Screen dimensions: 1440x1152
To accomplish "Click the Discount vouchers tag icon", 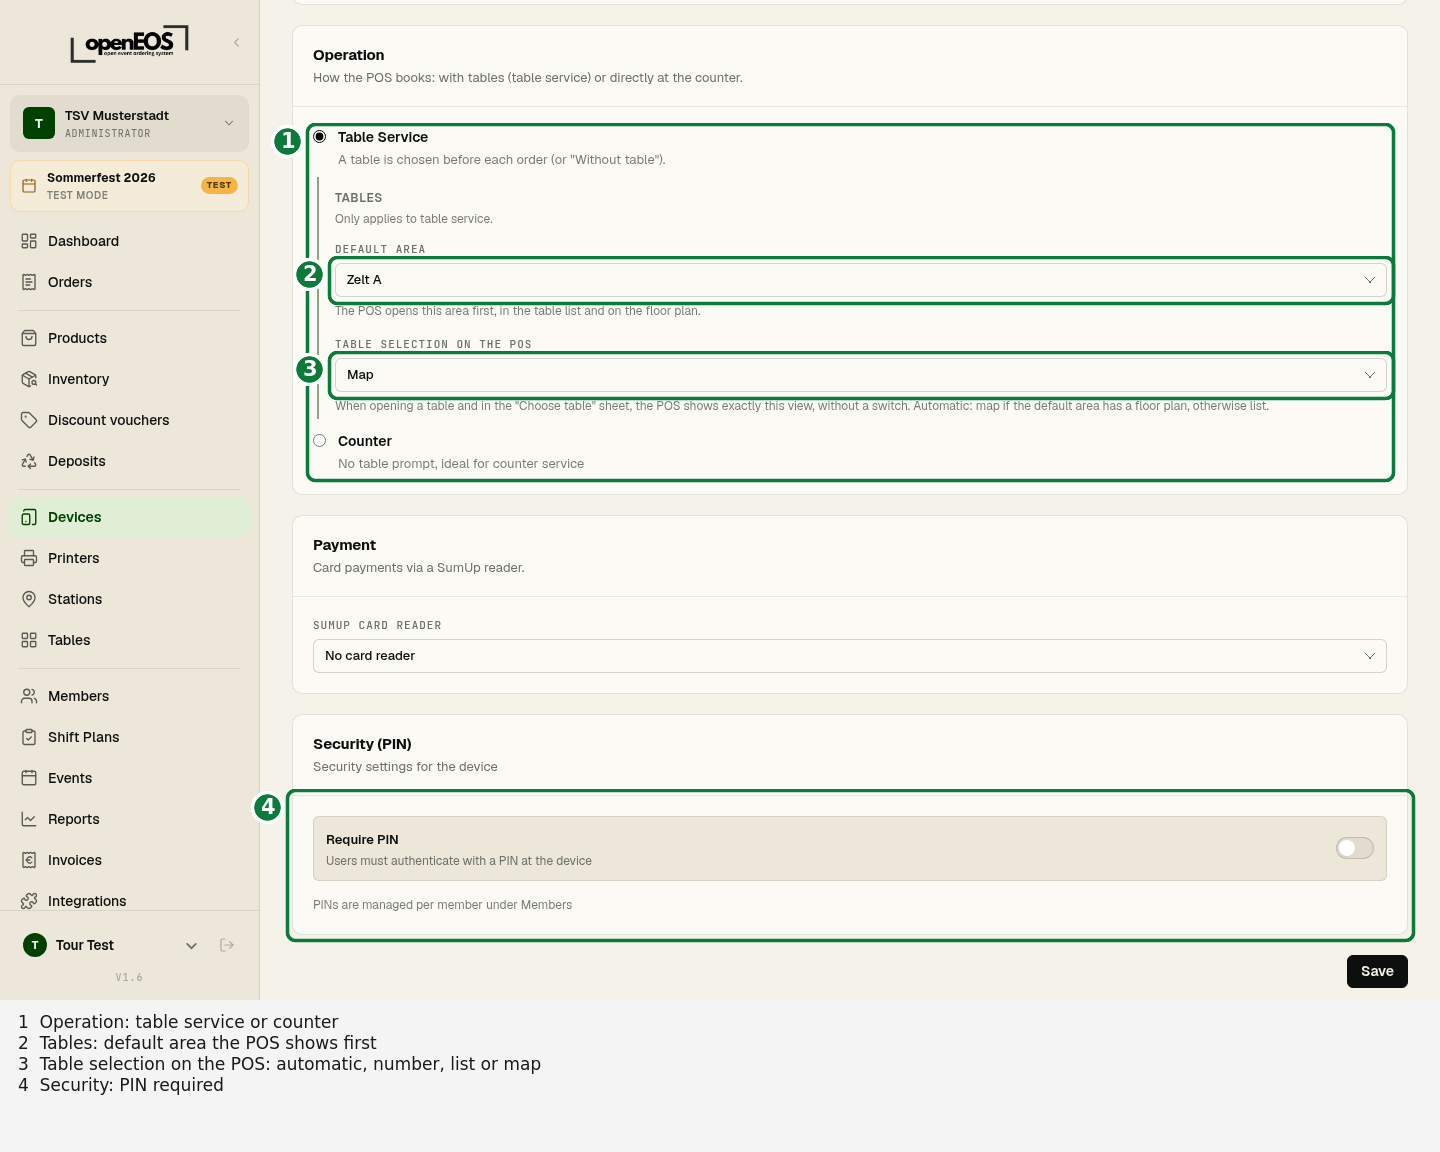I will click(x=29, y=420).
